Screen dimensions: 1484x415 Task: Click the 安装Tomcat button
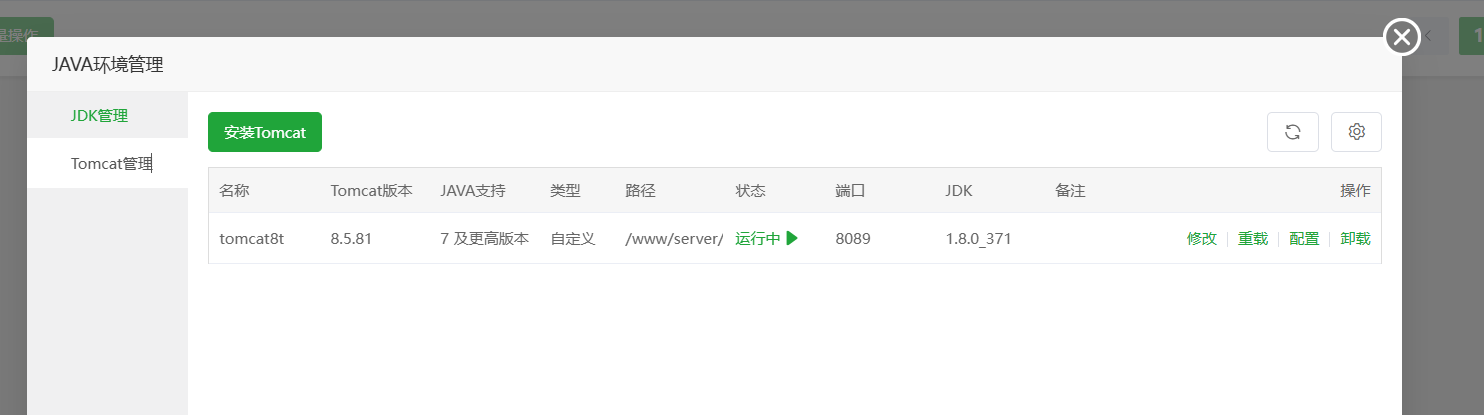[265, 132]
